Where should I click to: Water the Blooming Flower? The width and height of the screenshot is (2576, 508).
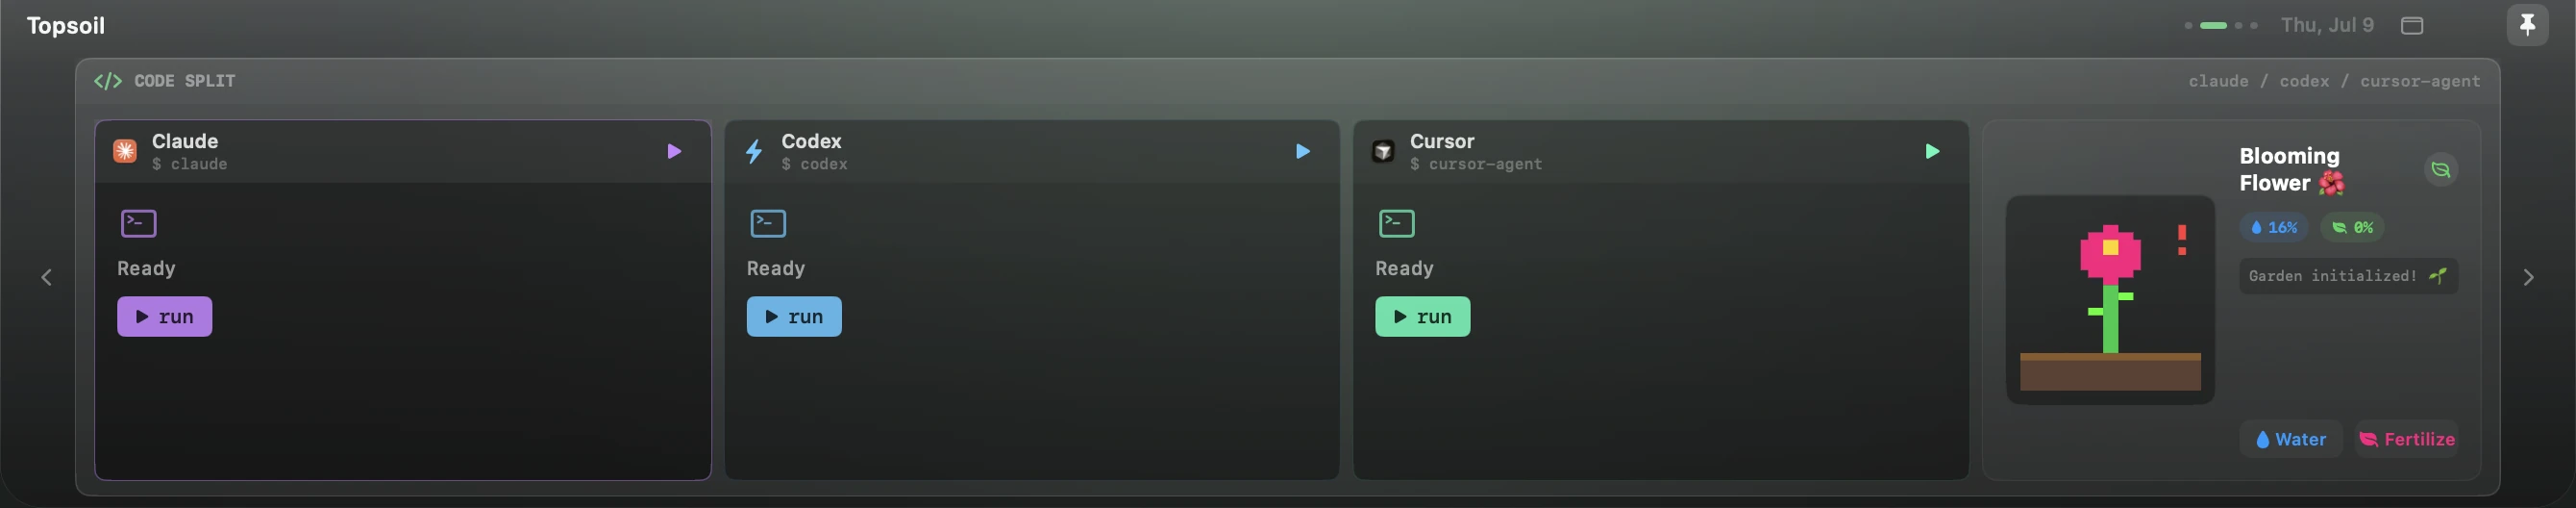point(2291,439)
